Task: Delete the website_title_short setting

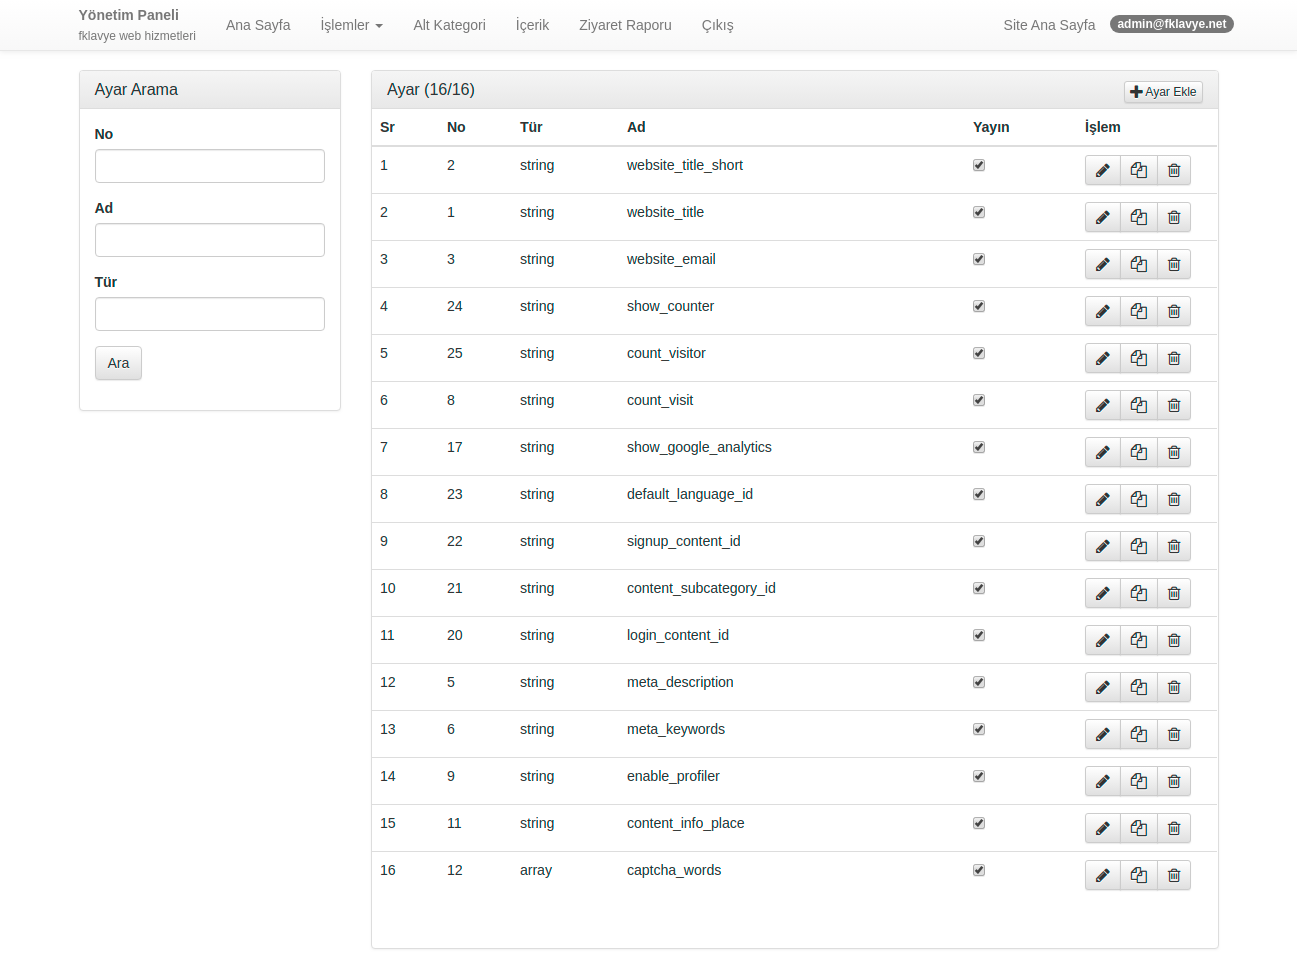Action: [1174, 170]
